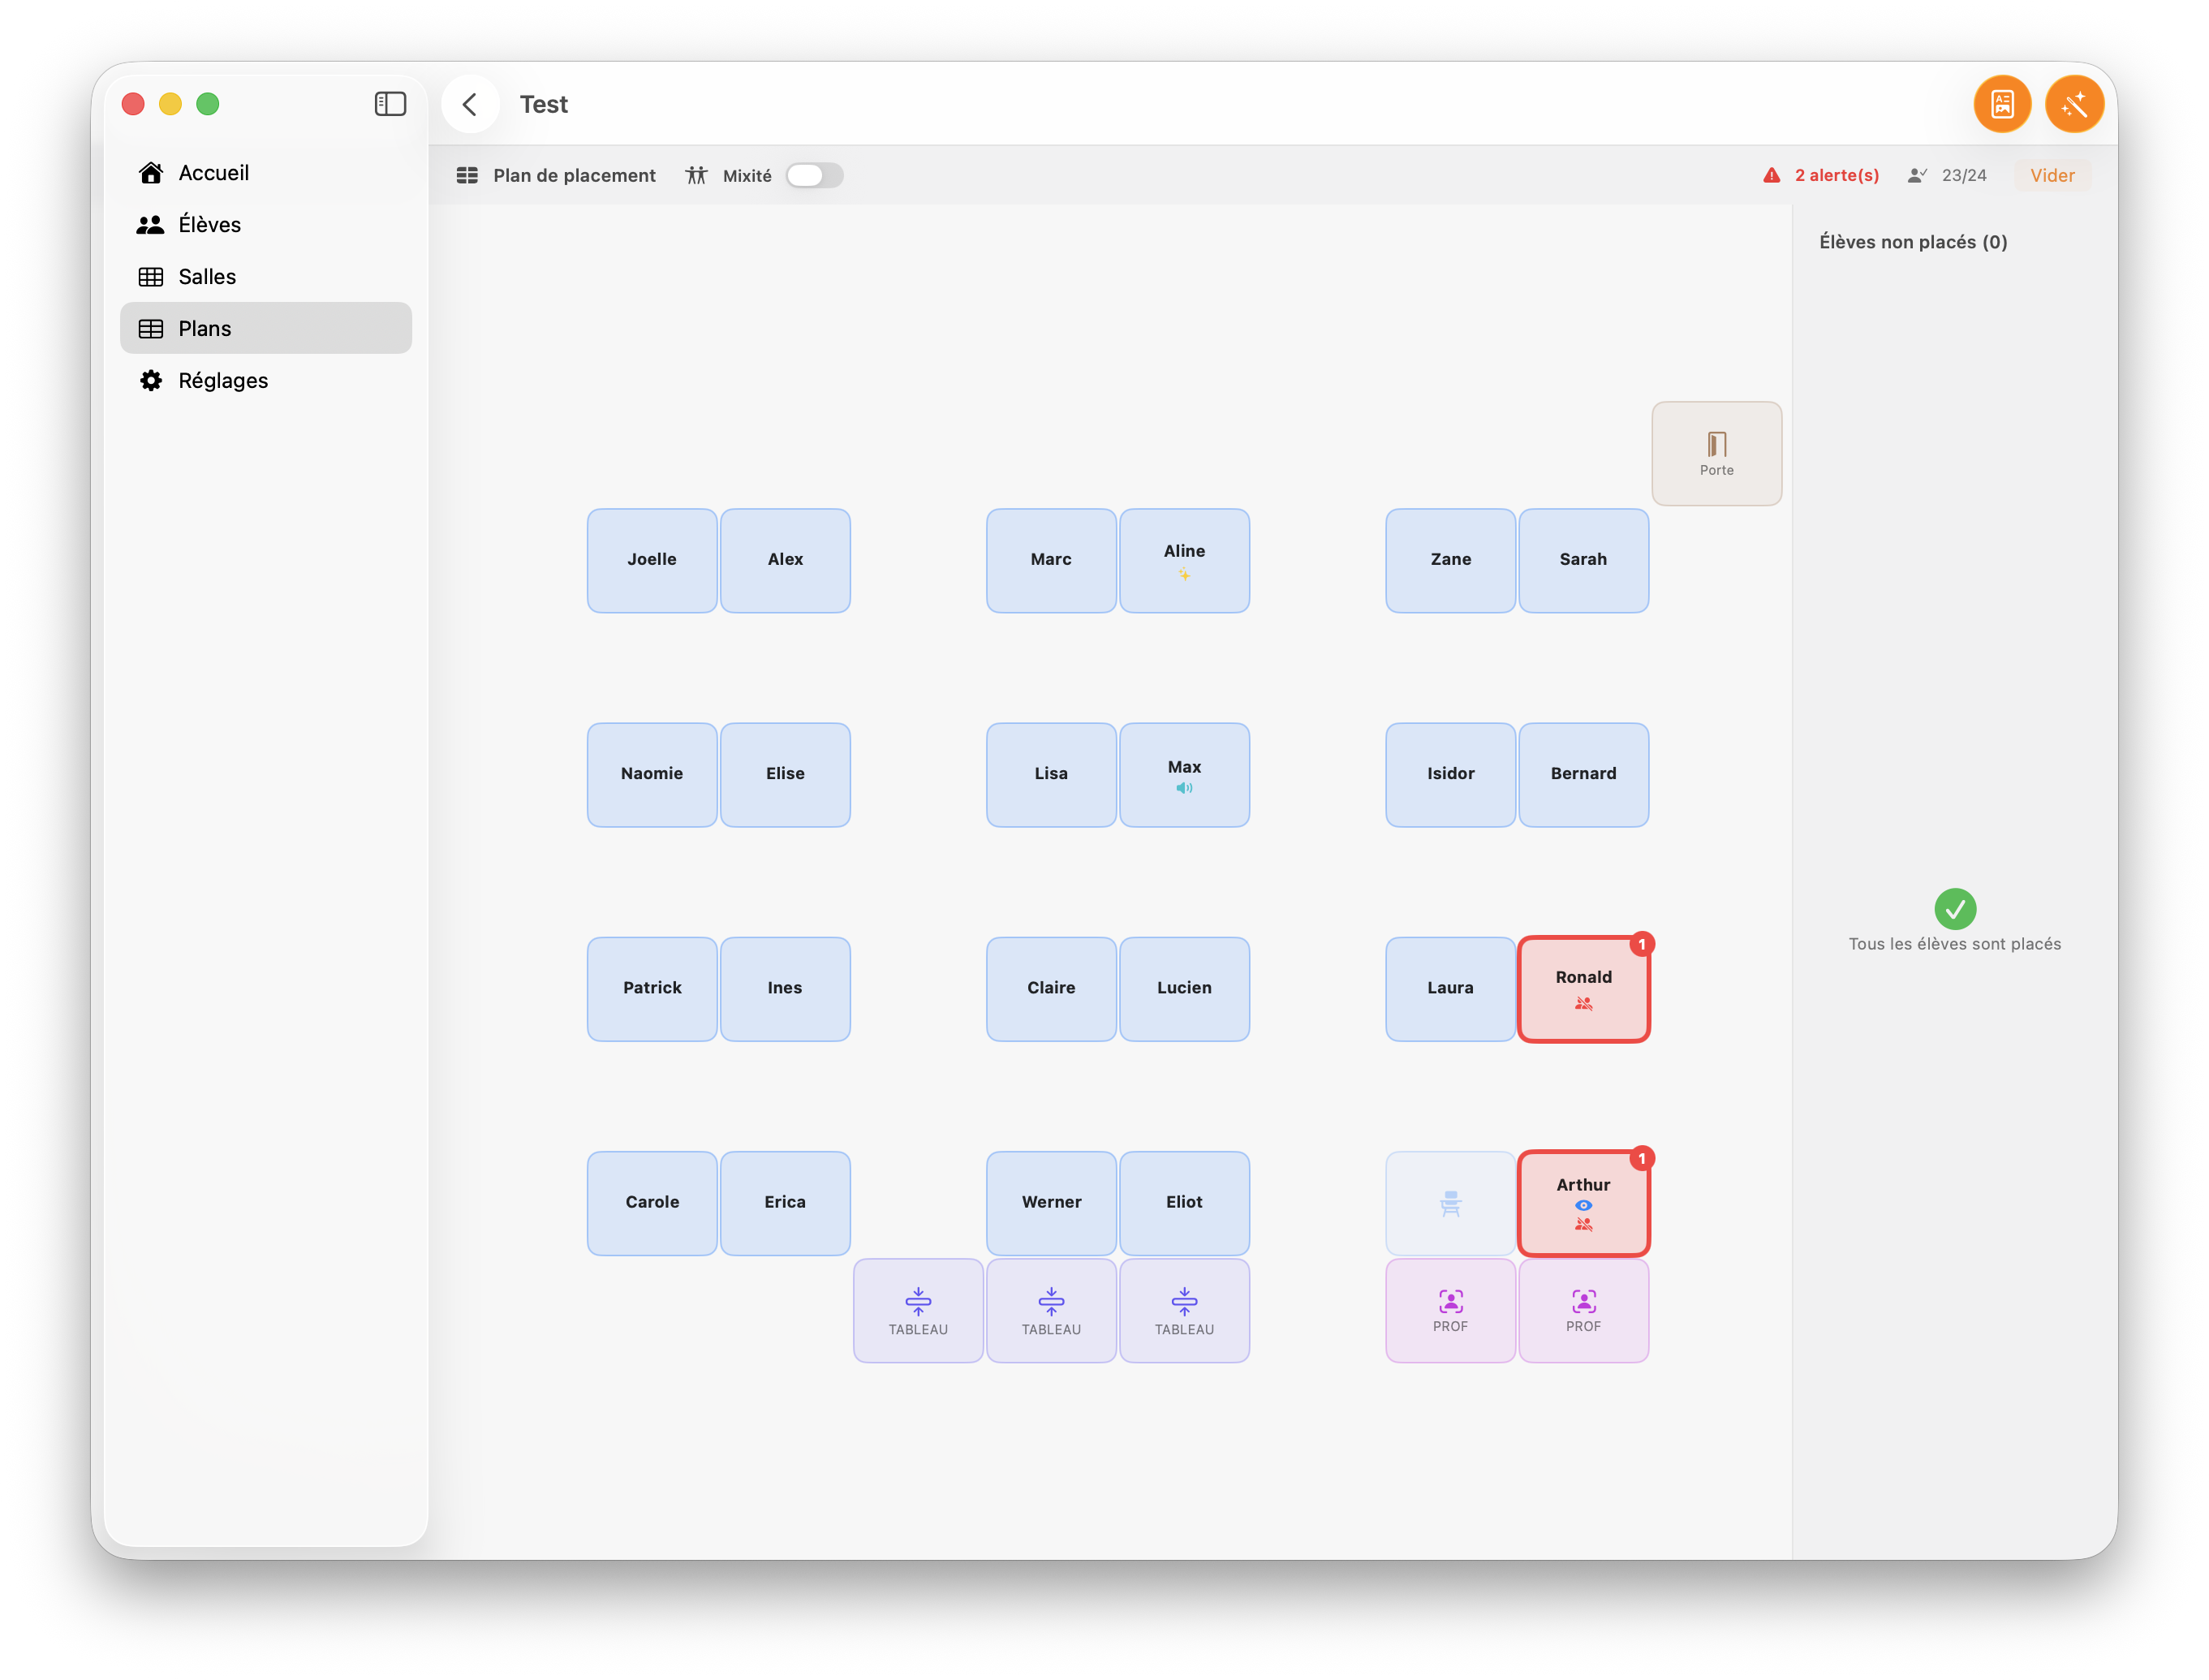This screenshot has width=2209, height=1680.
Task: Click the Plan de placement label
Action: [574, 175]
